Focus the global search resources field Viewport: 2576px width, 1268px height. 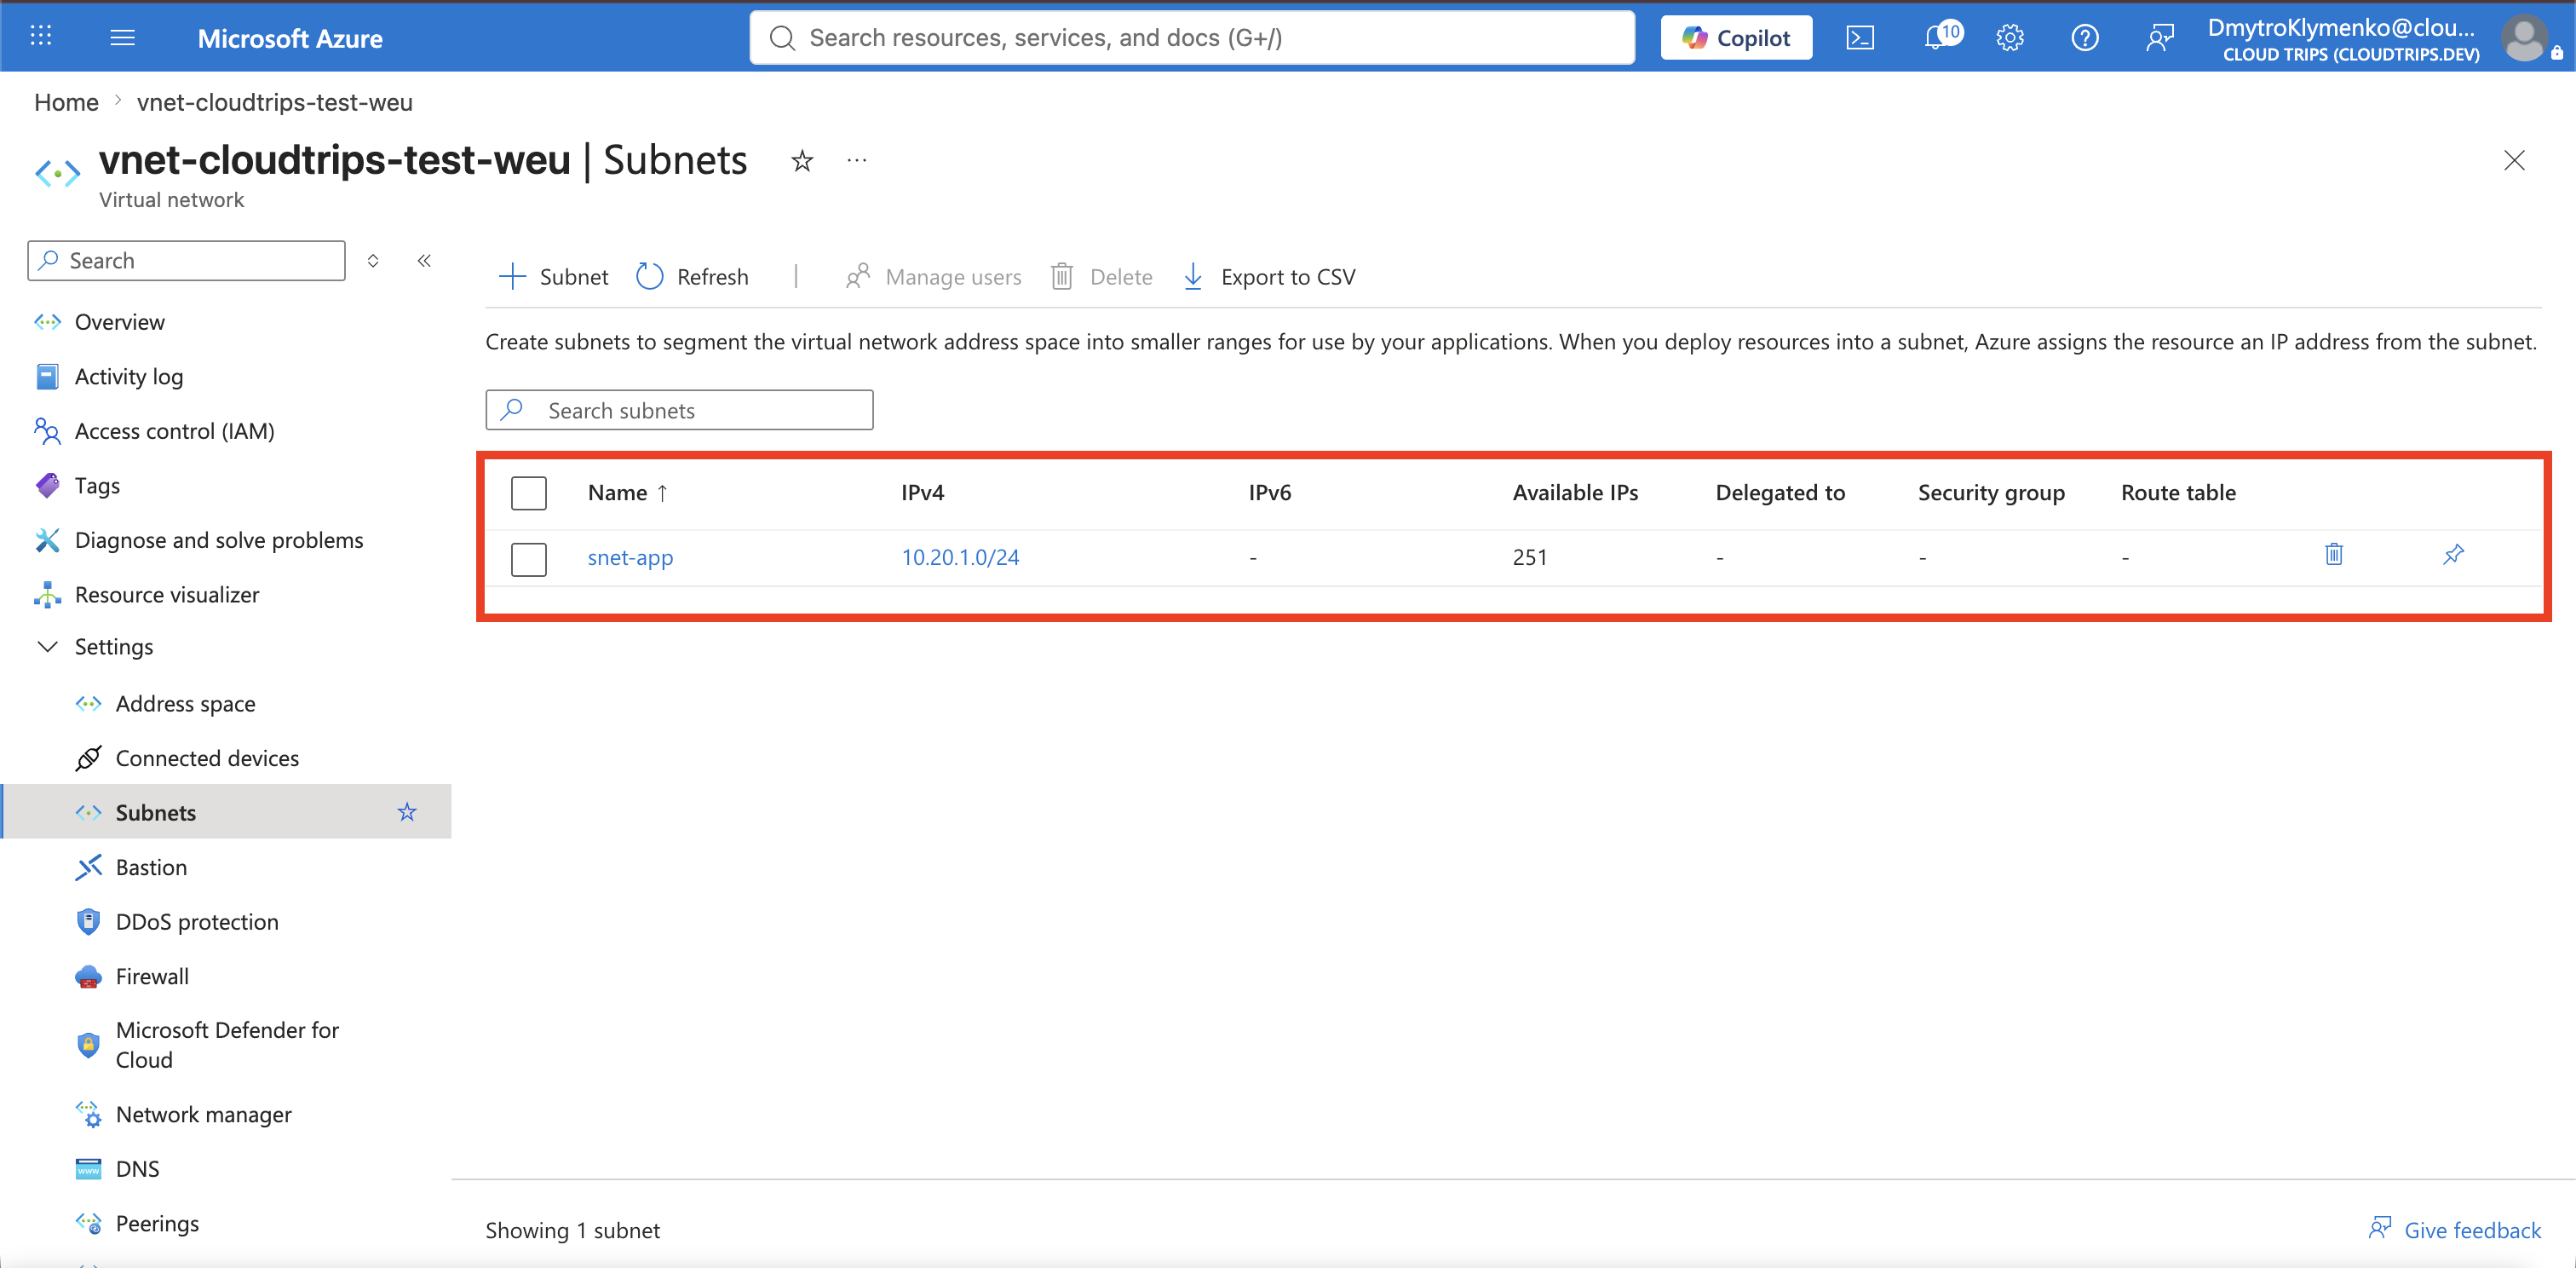1192,38
